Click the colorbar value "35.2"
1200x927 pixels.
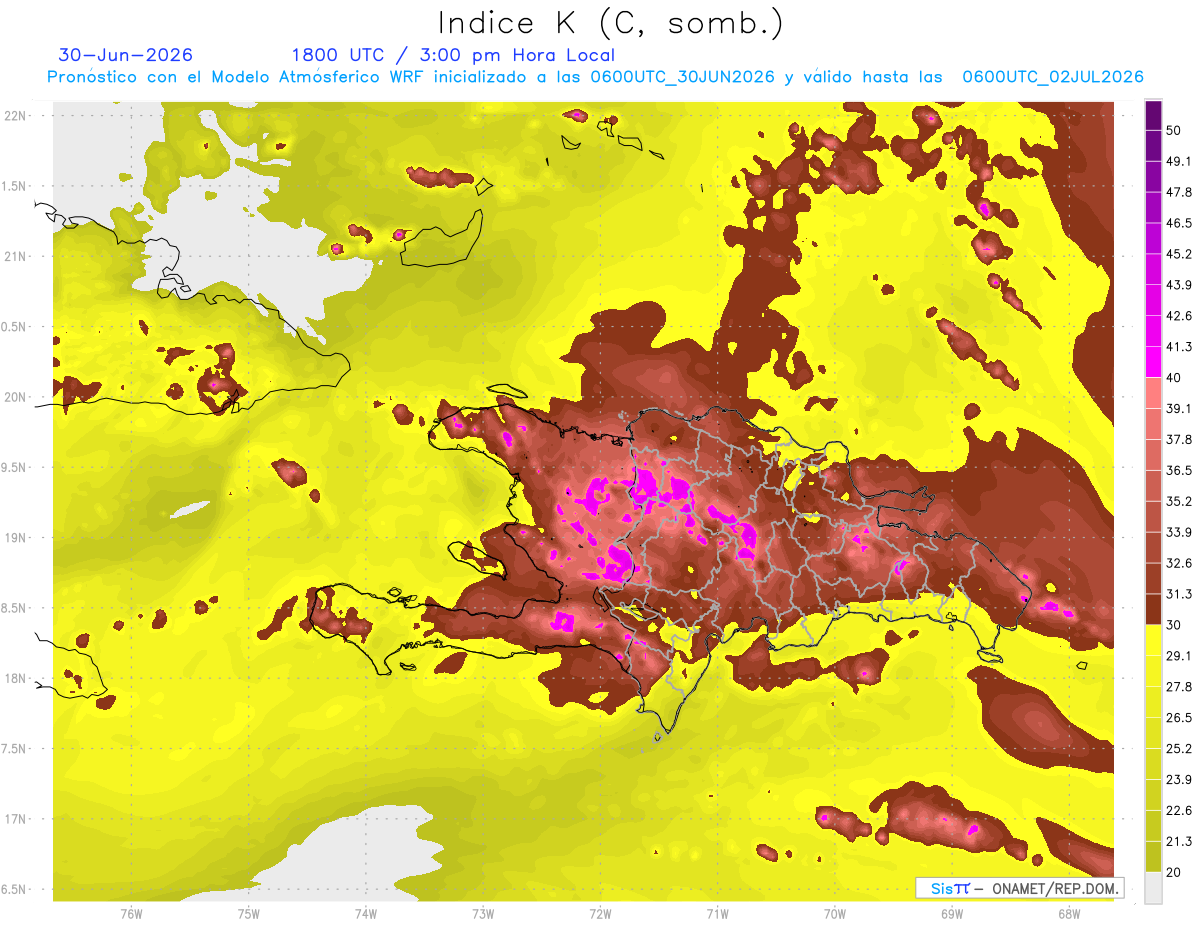[x=1179, y=501]
